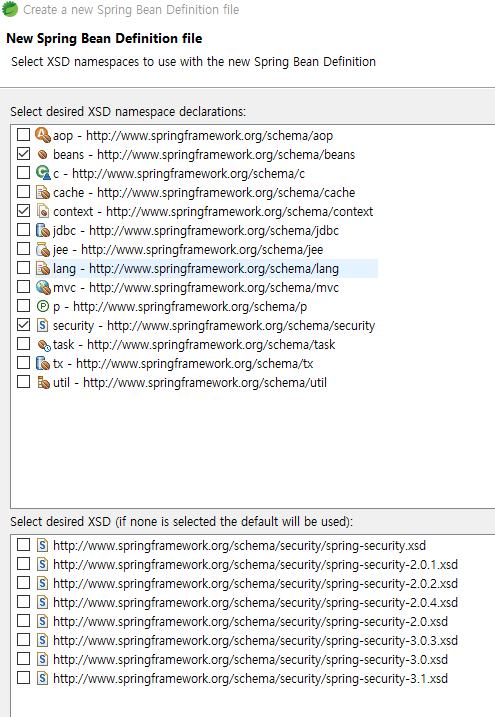Enable the tx namespace checkbox
The width and height of the screenshot is (495, 717).
[x=23, y=363]
